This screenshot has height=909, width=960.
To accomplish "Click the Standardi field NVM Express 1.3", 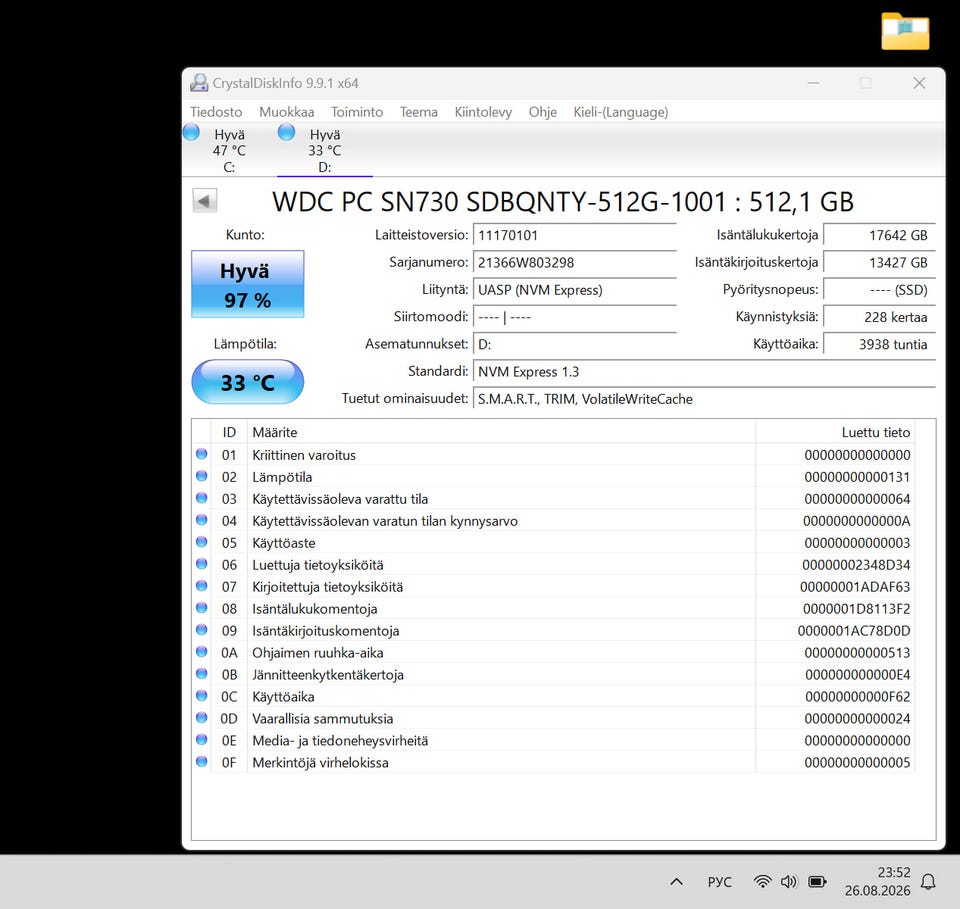I will [704, 372].
